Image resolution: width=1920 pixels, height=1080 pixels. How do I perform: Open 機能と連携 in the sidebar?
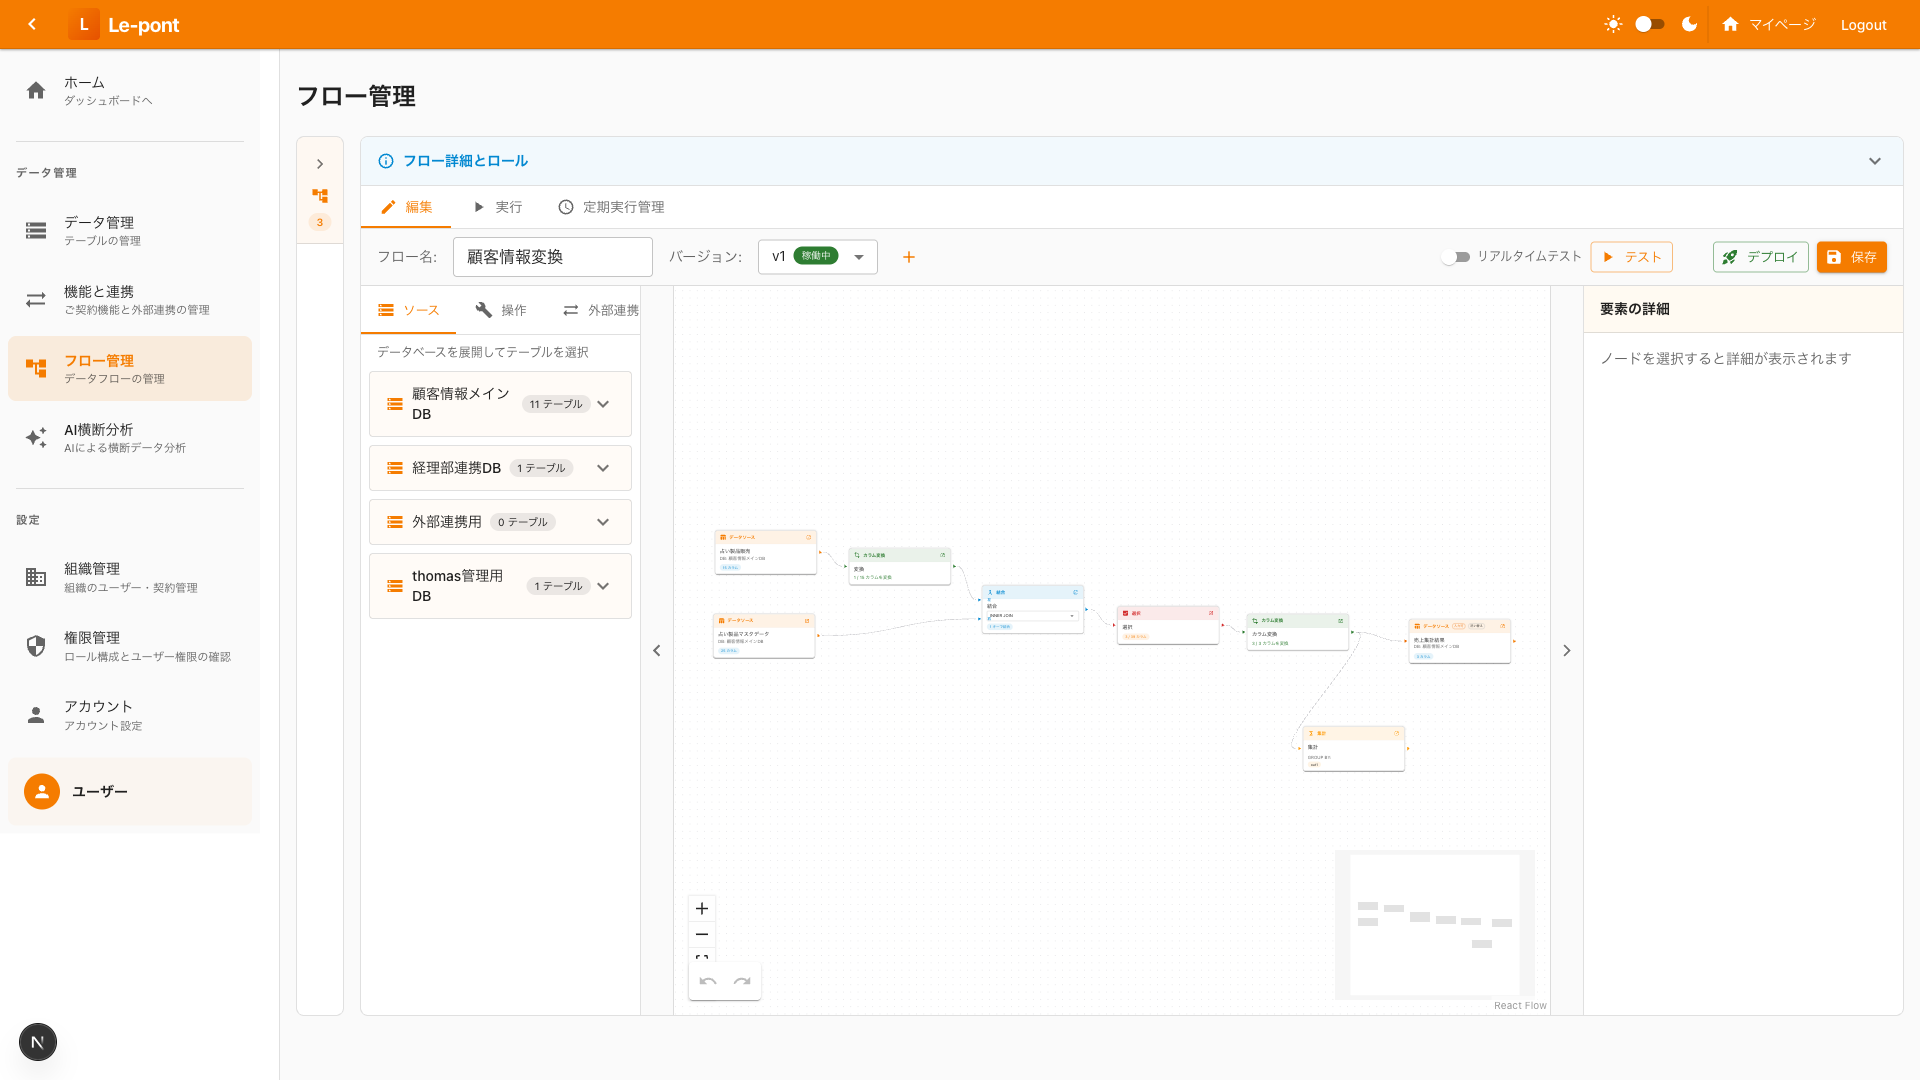pos(130,299)
